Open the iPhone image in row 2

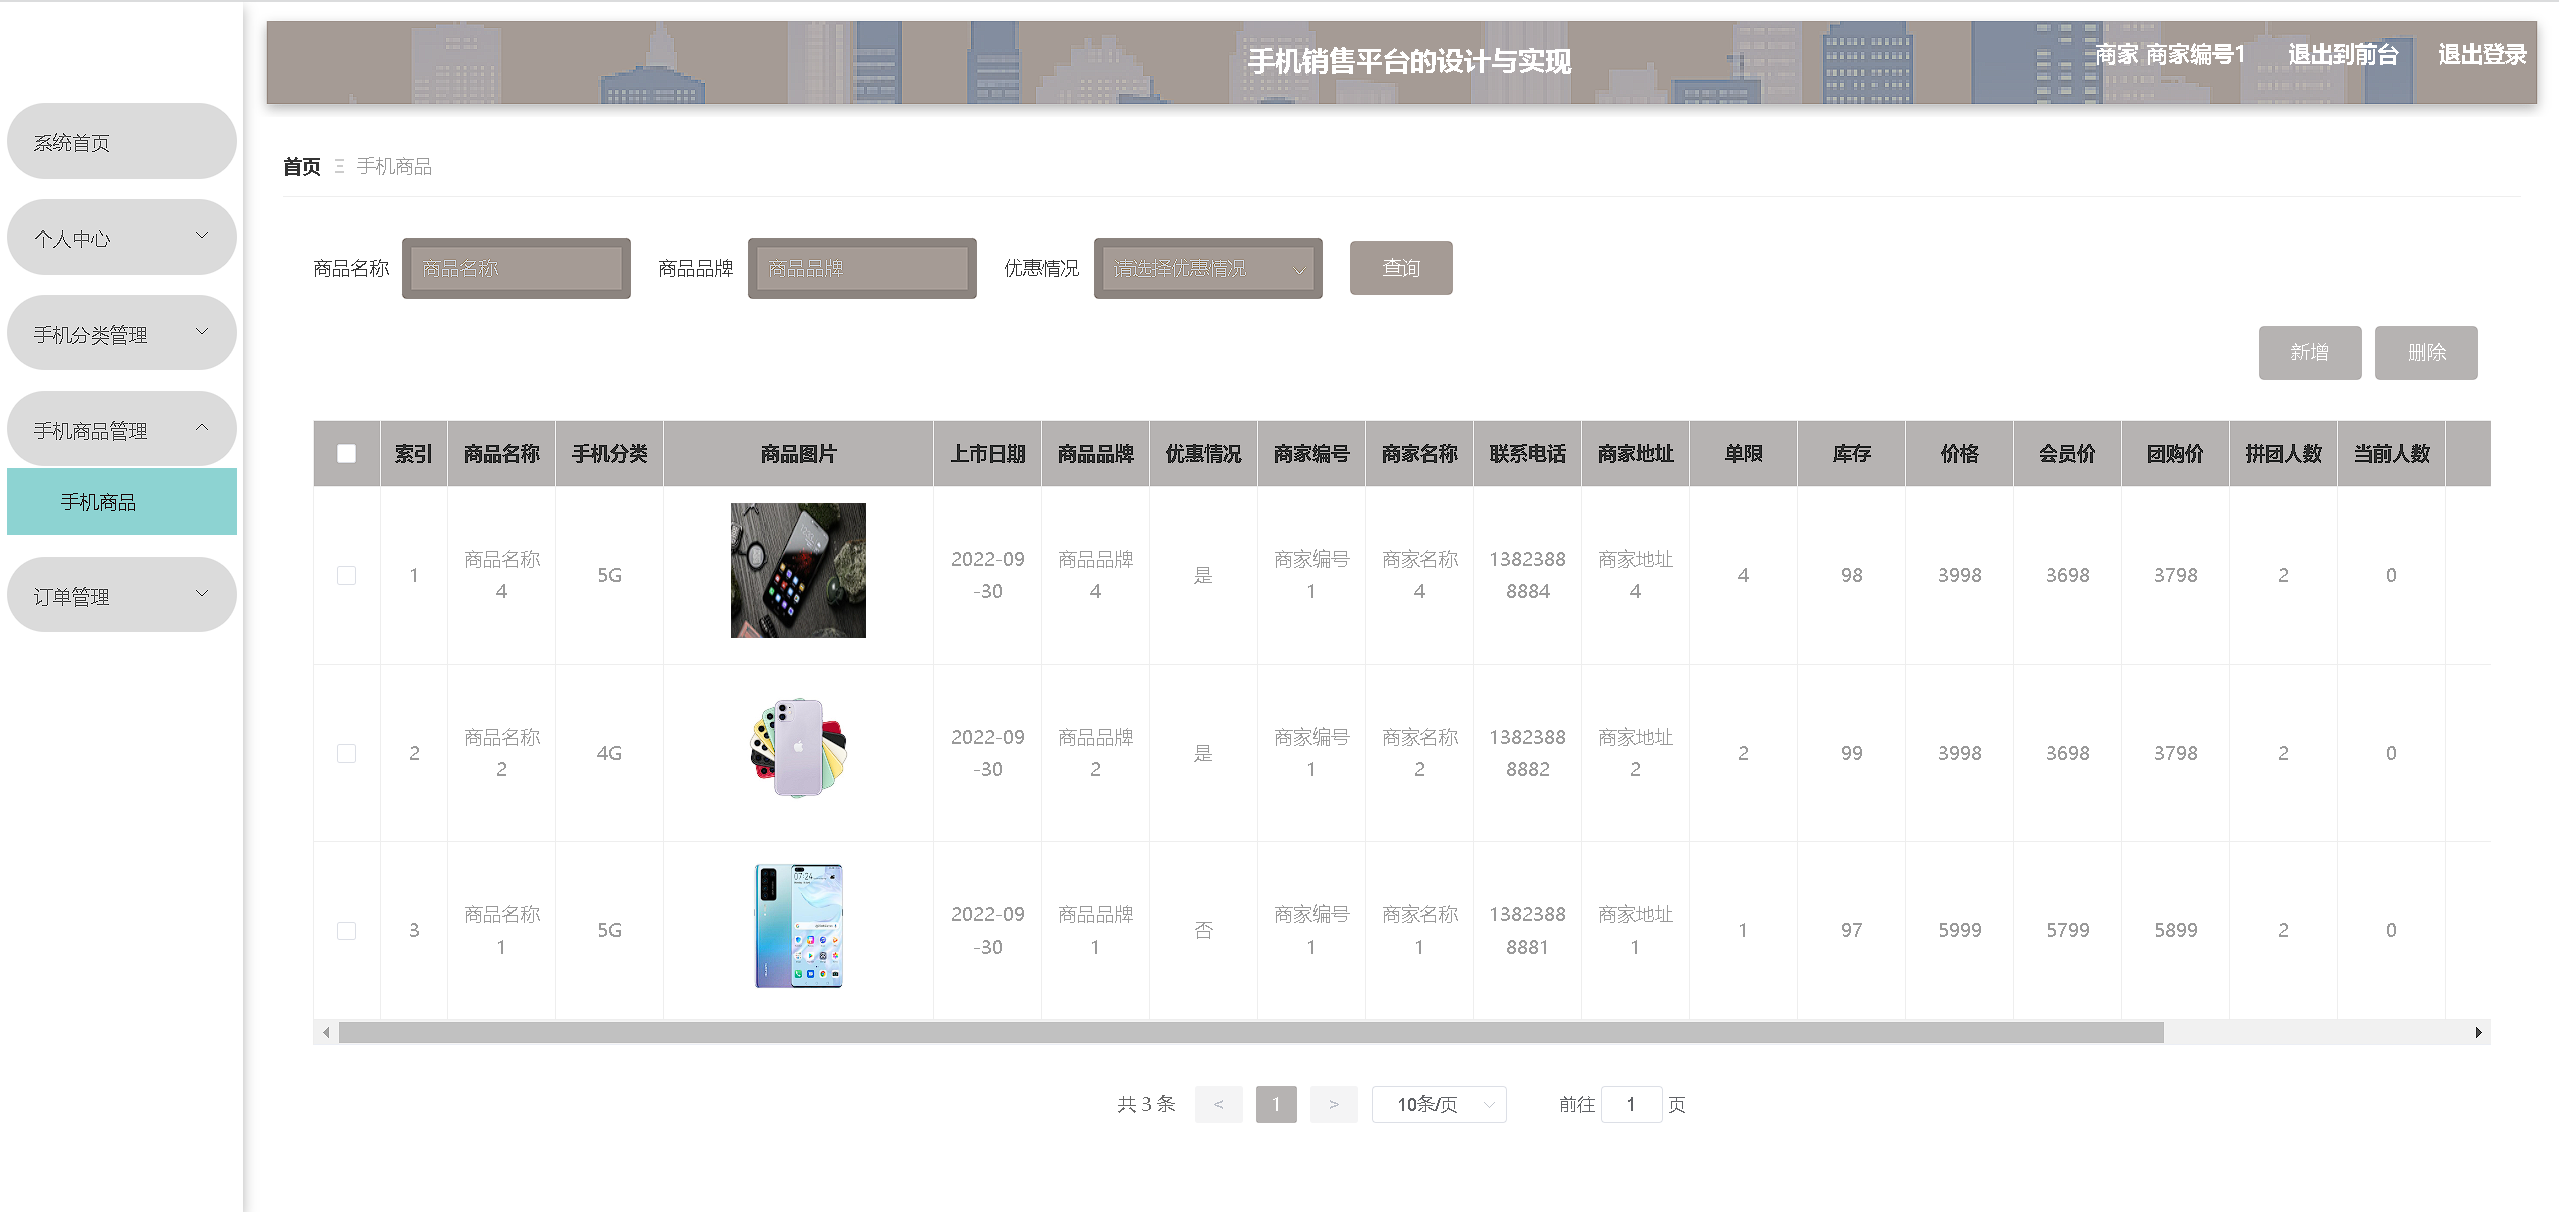pos(798,749)
